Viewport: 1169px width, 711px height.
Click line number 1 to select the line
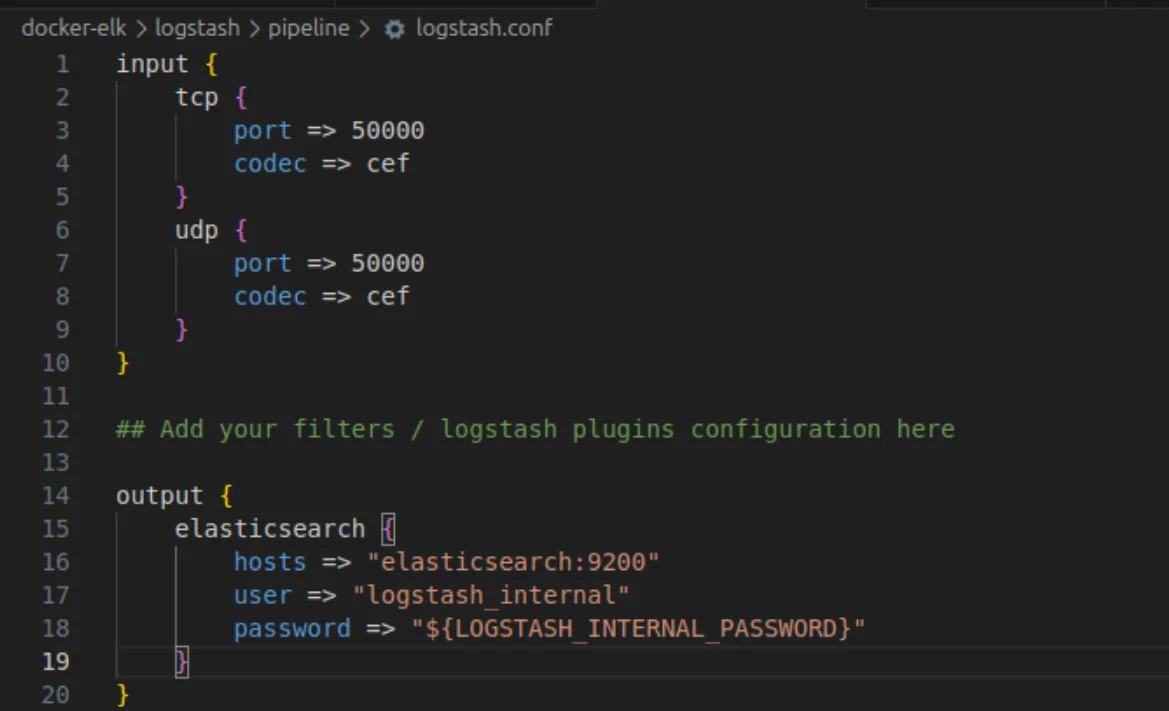pos(62,63)
